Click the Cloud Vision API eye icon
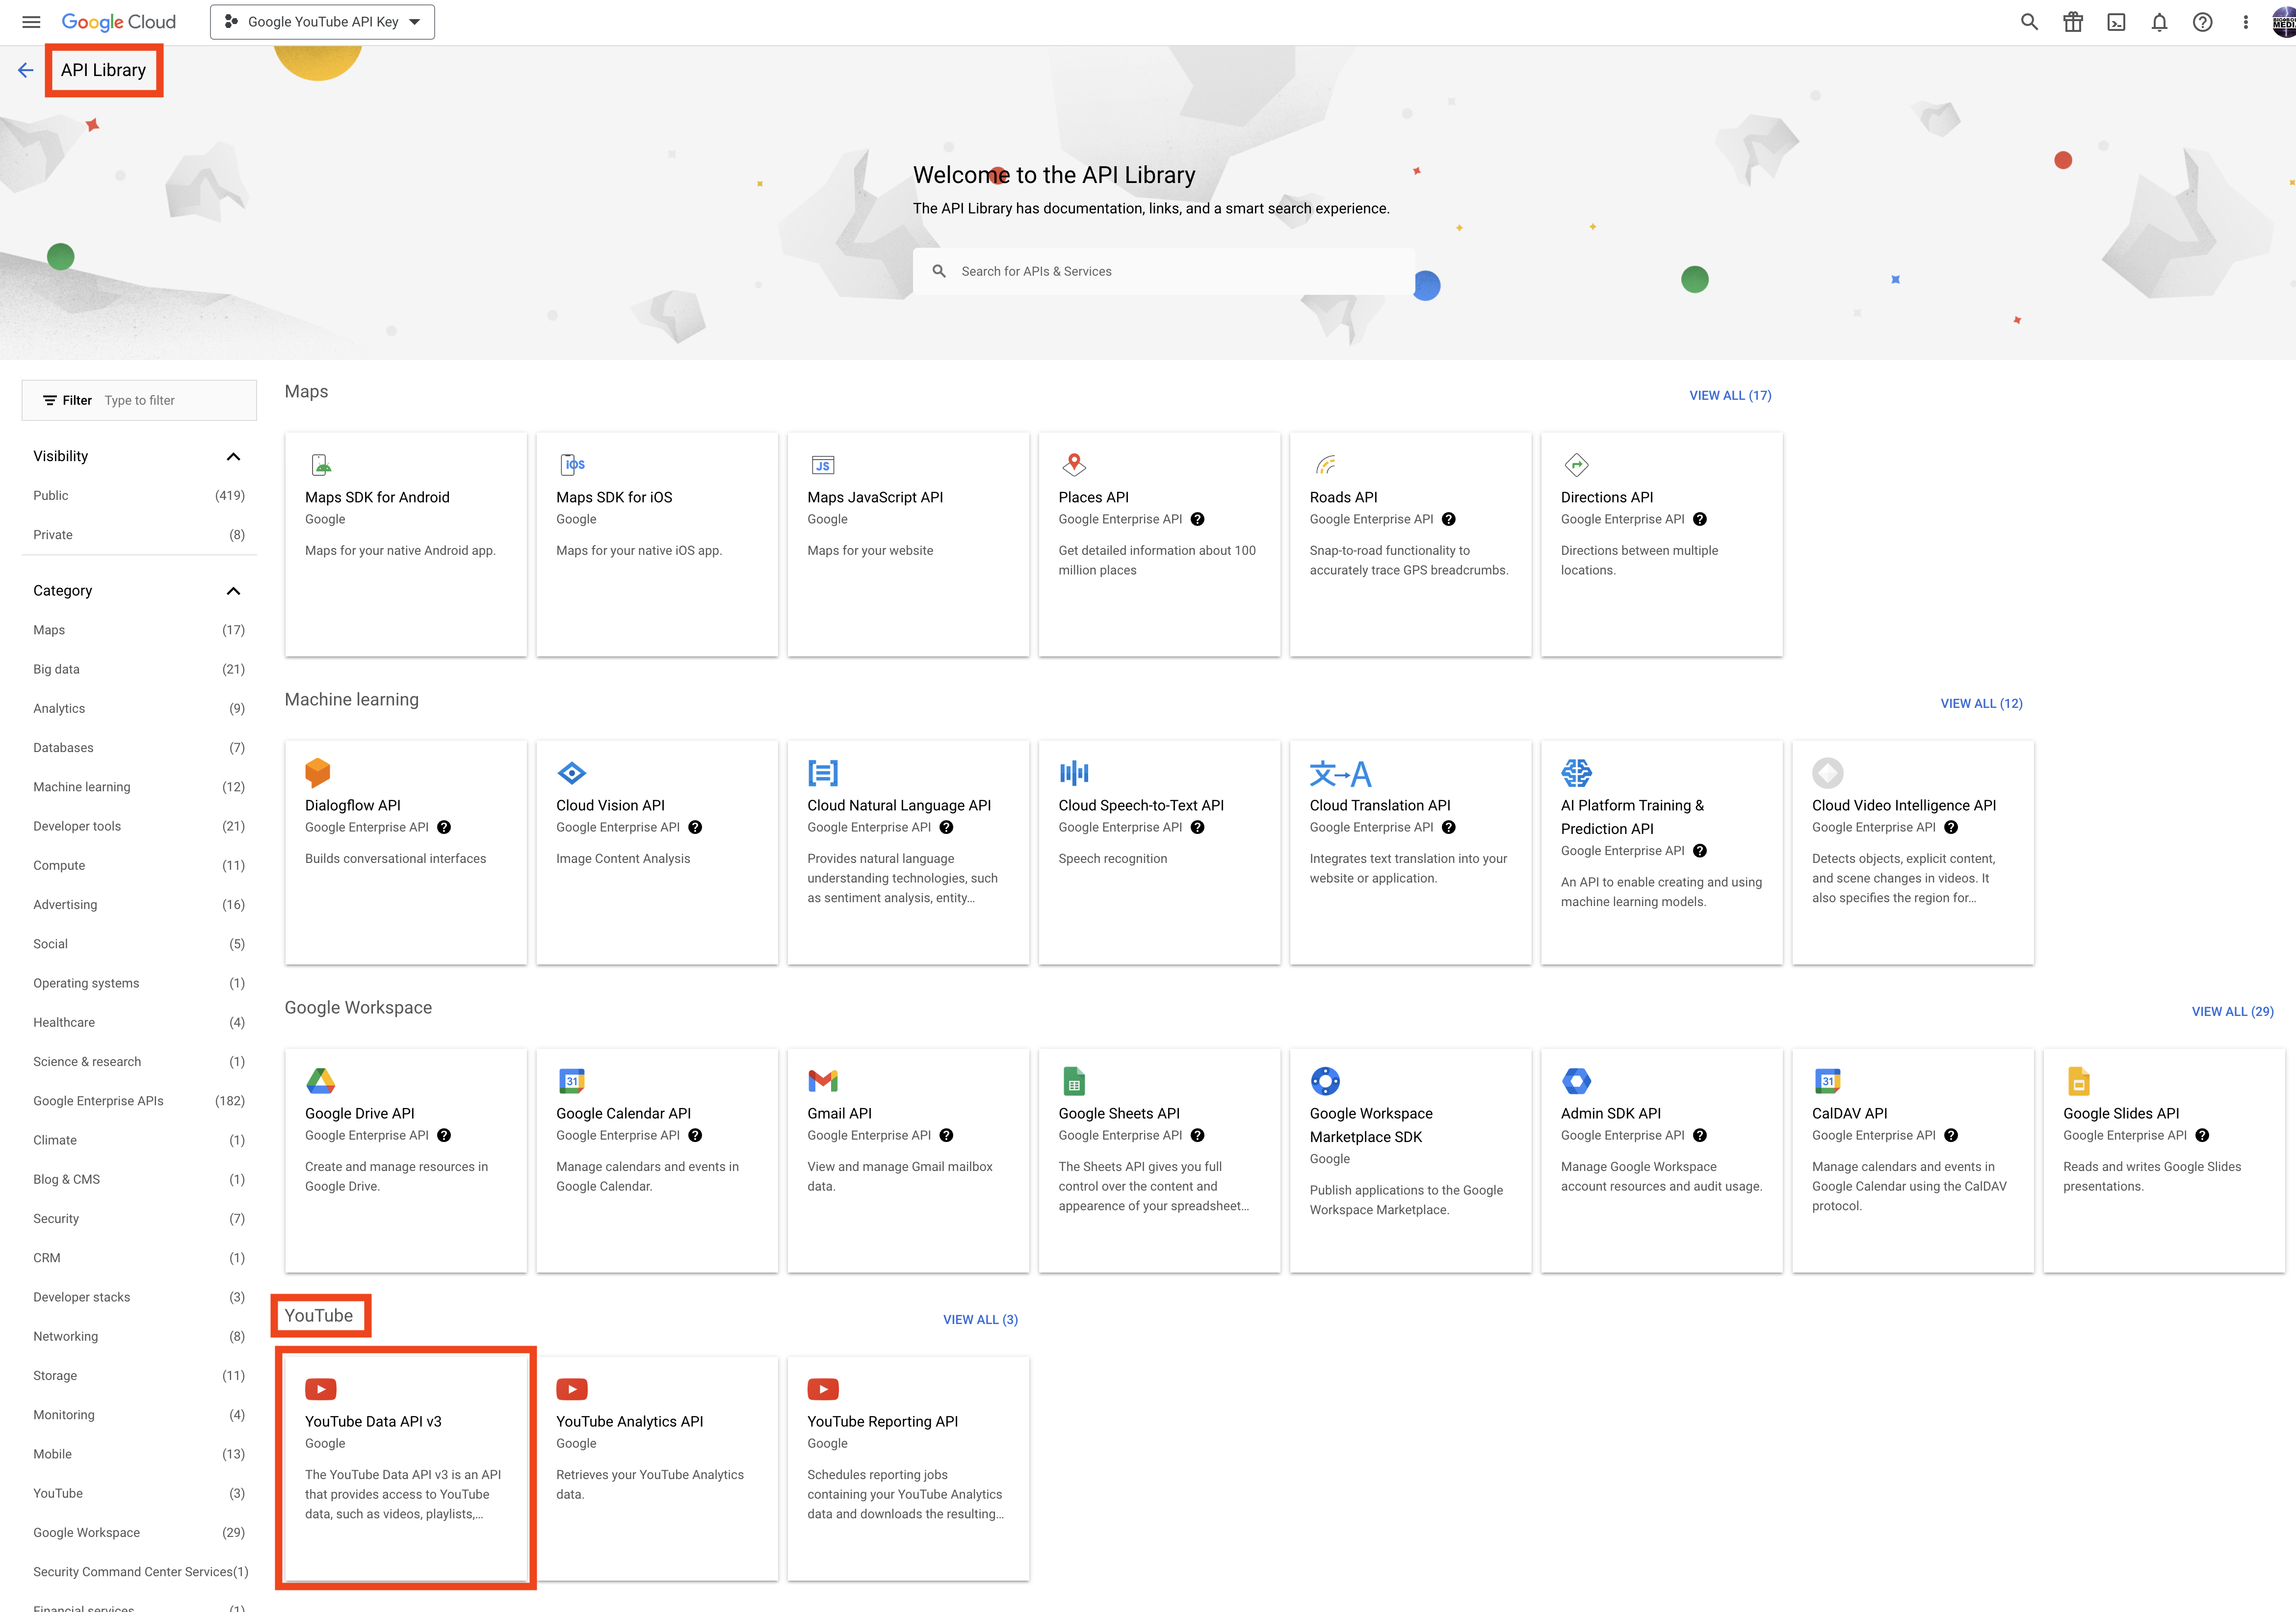The image size is (2296, 1612). pos(572,772)
